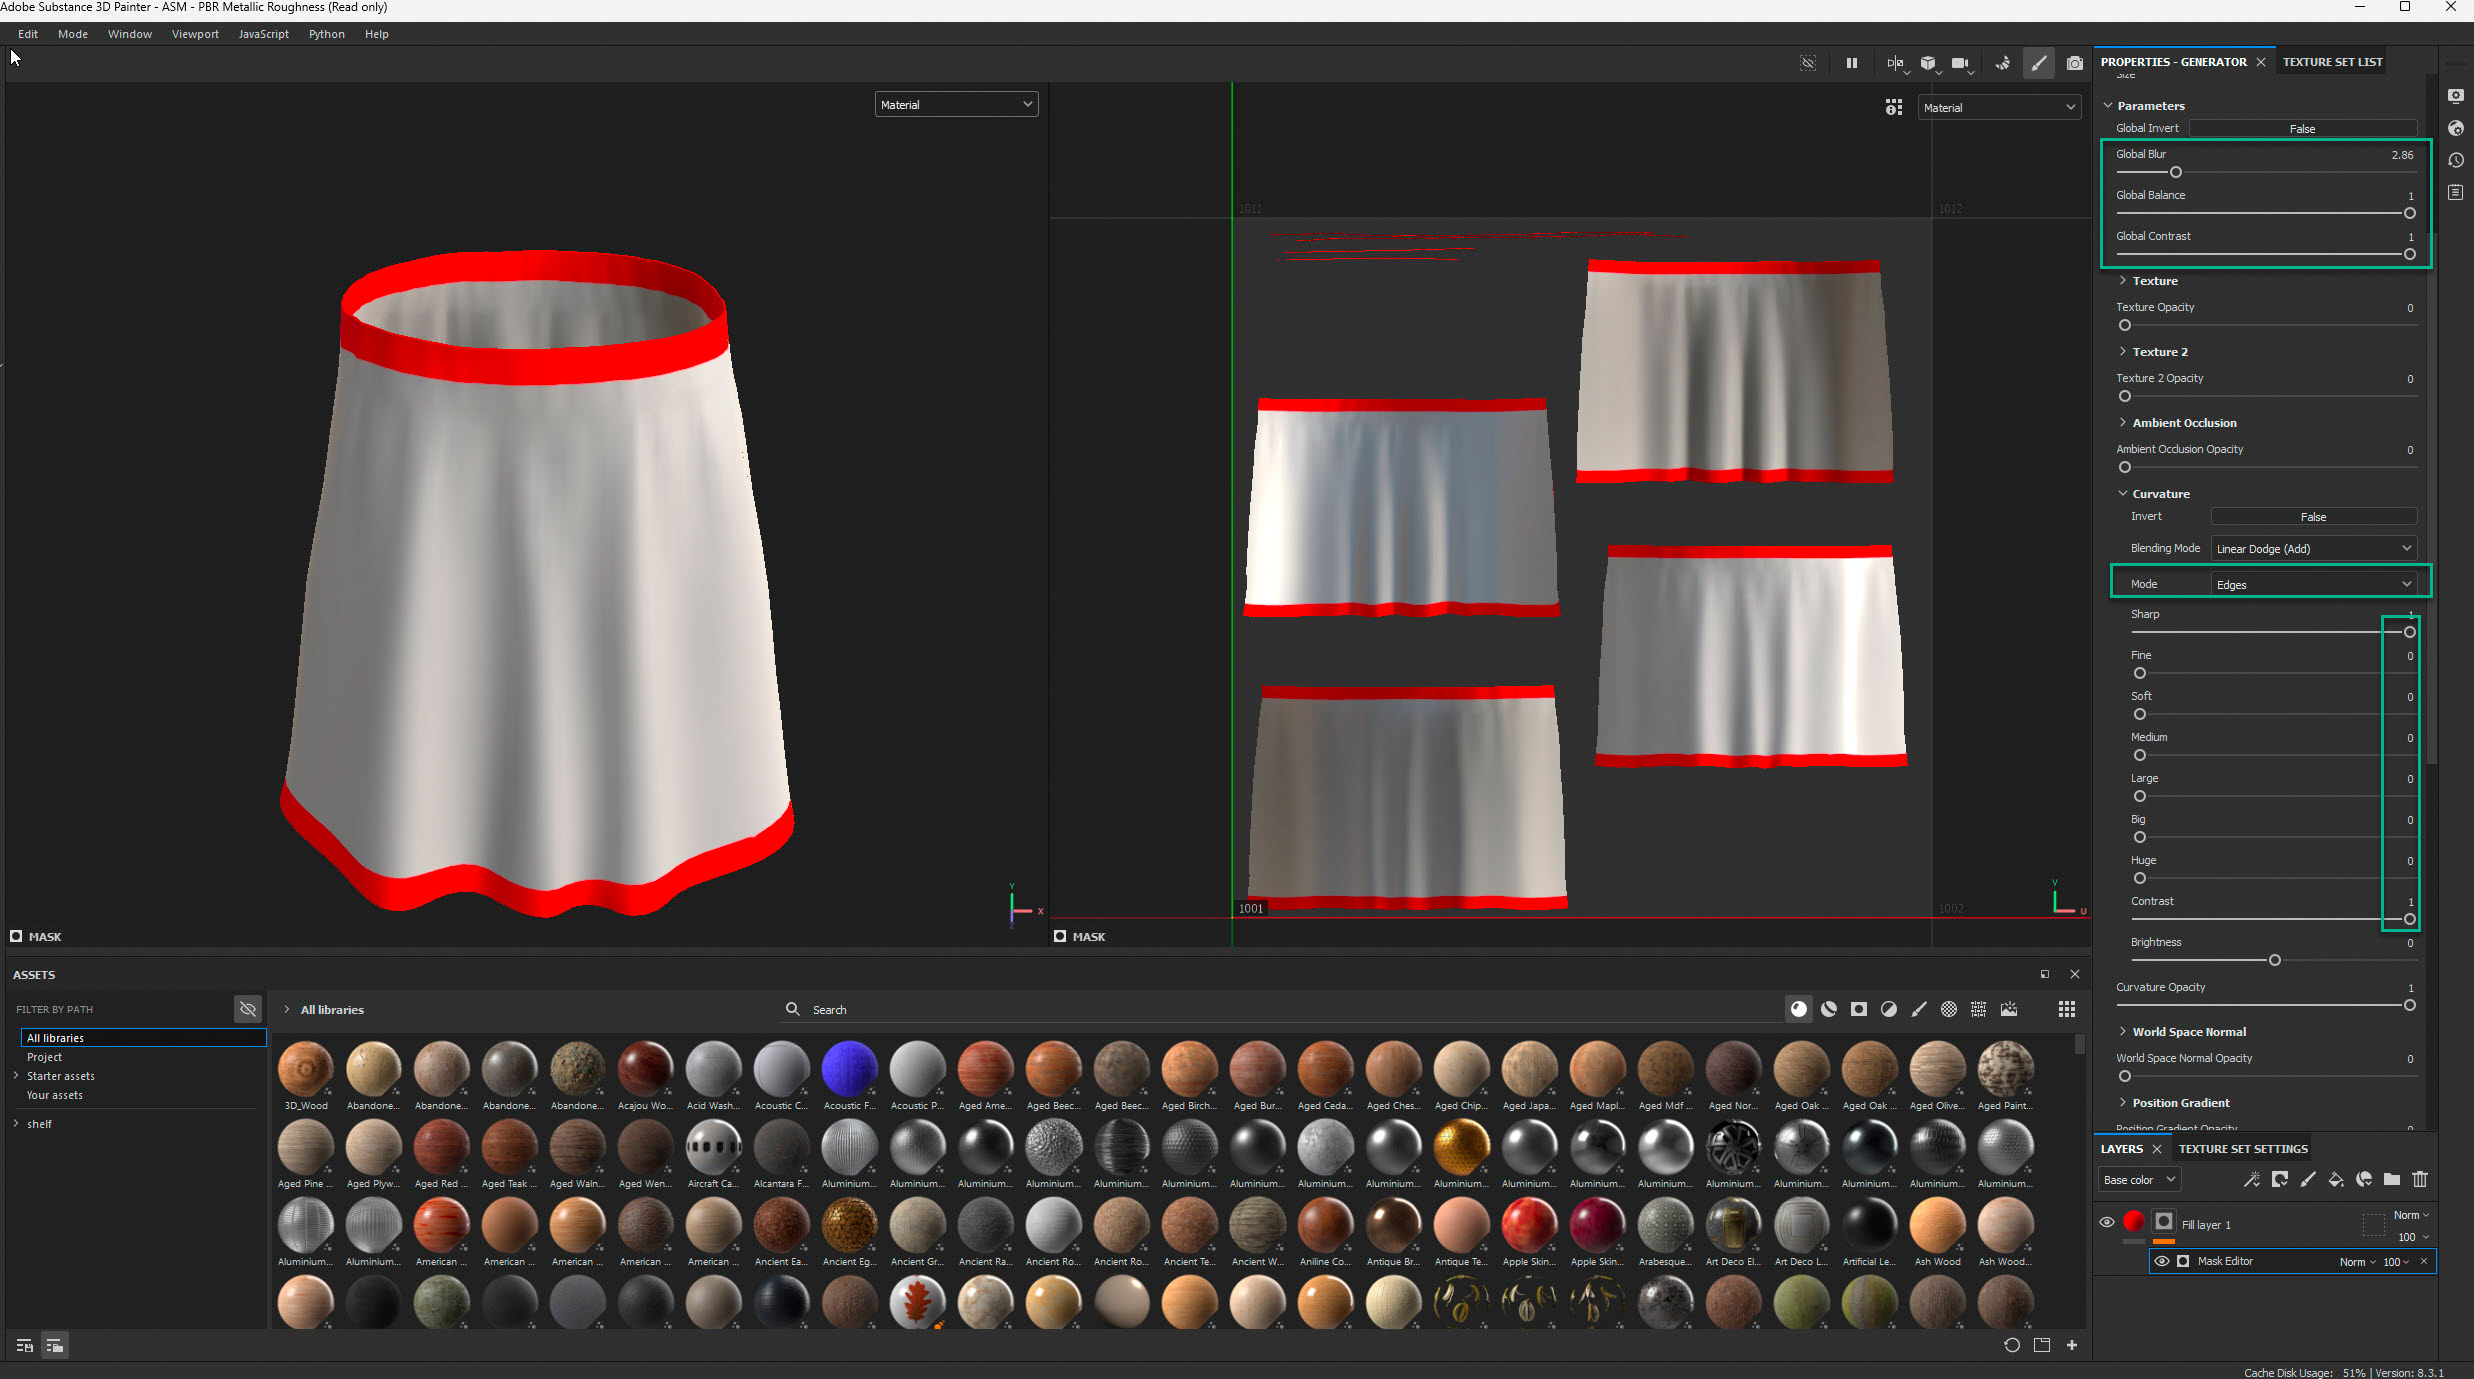Pause the viewport rendering engine

click(x=1851, y=62)
